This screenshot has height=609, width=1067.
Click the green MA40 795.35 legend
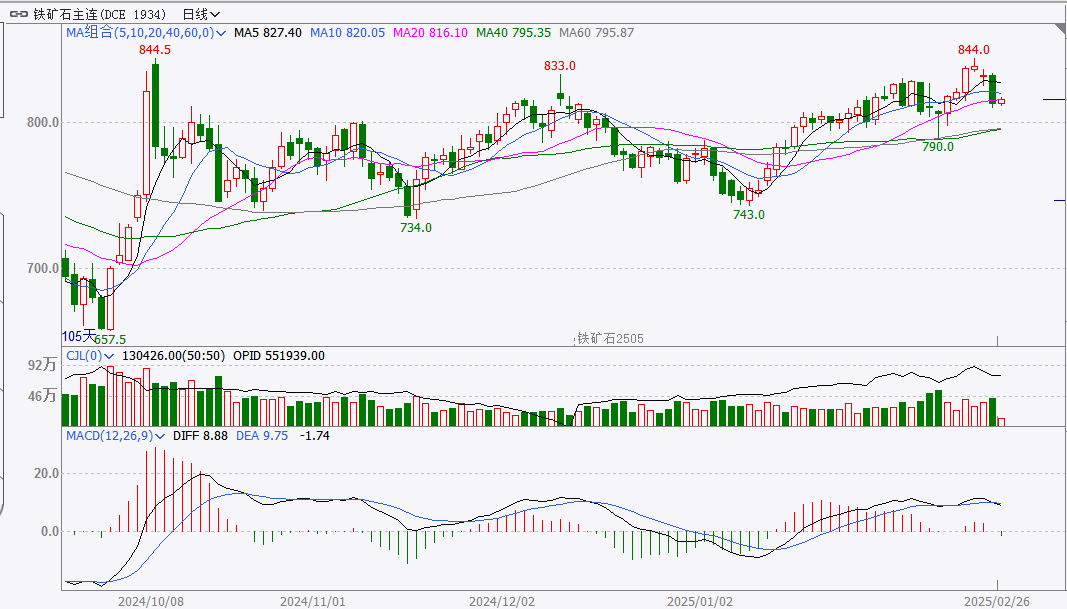[513, 33]
